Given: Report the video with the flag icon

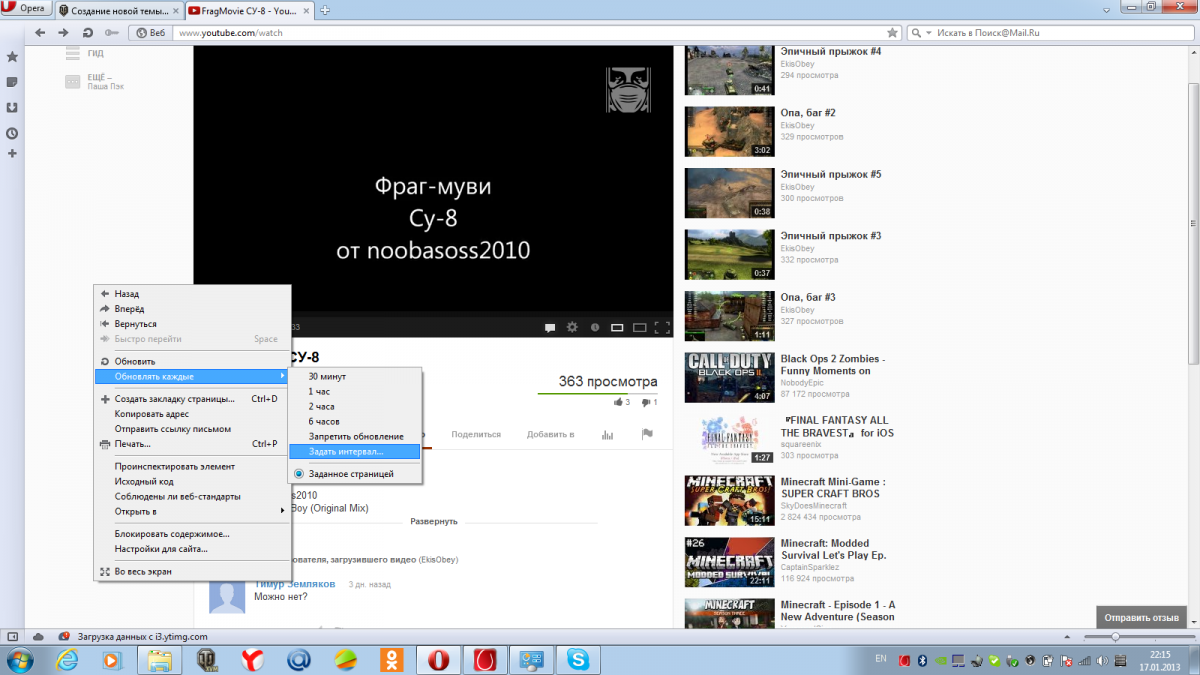Looking at the screenshot, I should (647, 434).
